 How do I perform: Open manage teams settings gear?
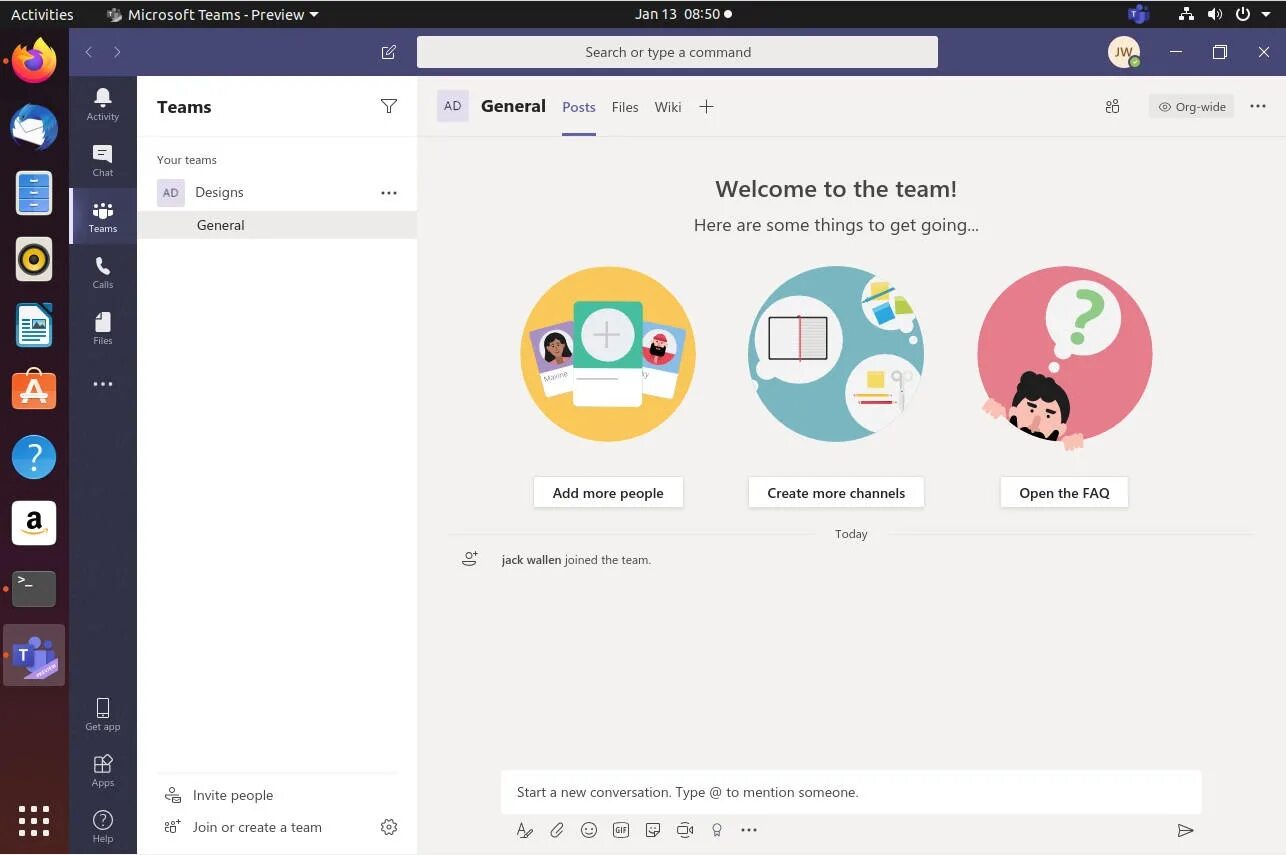(x=389, y=827)
